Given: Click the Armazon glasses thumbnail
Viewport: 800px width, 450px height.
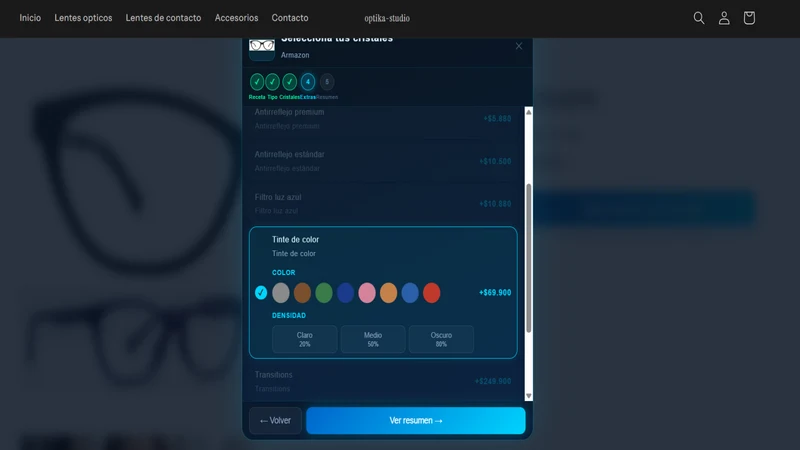Looking at the screenshot, I should [262, 49].
